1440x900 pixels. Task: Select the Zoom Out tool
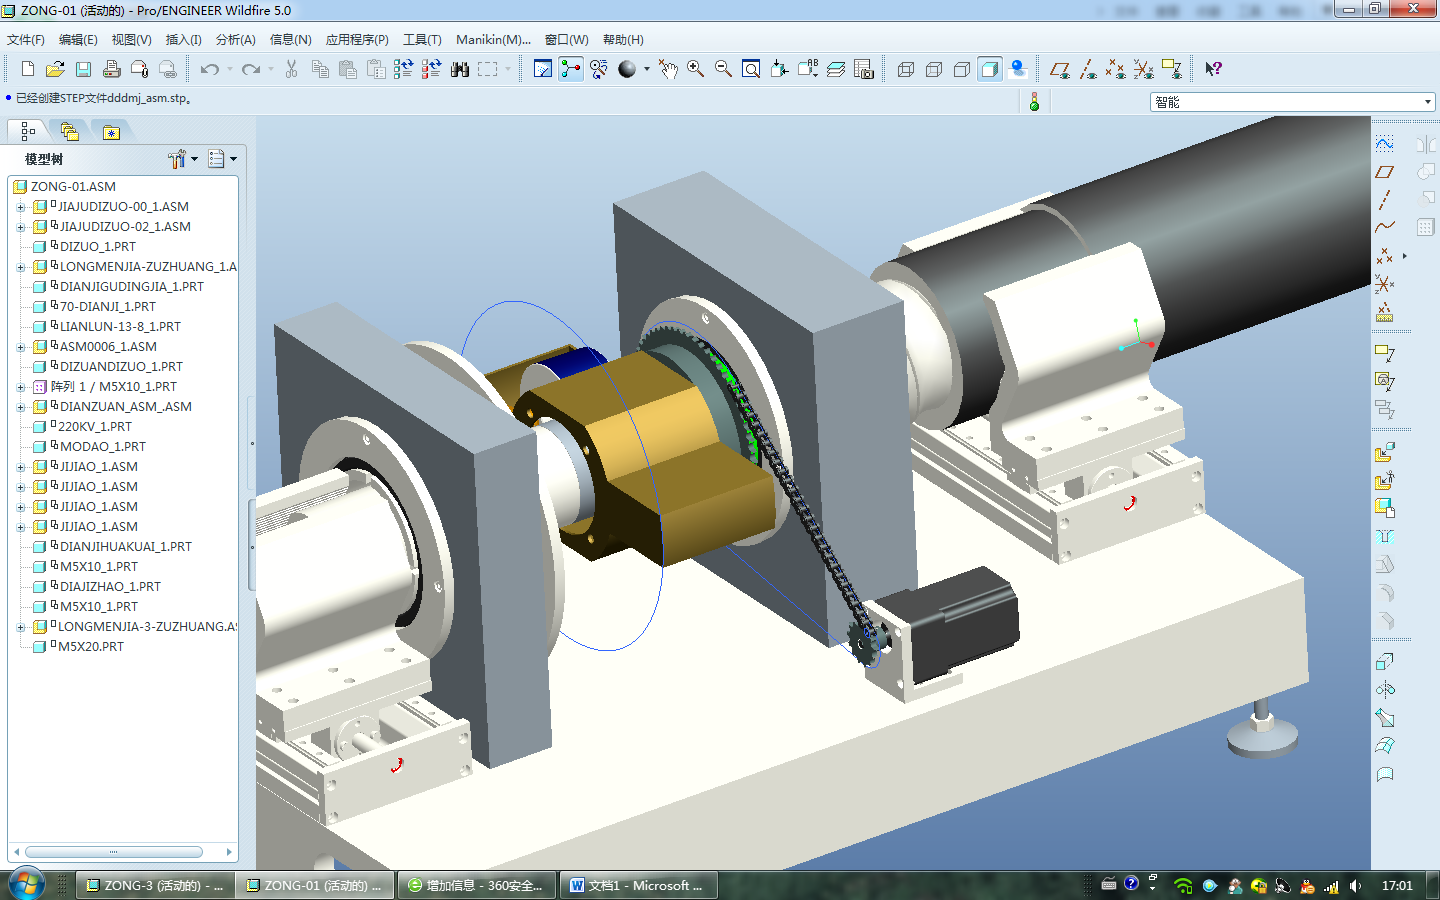pyautogui.click(x=722, y=69)
